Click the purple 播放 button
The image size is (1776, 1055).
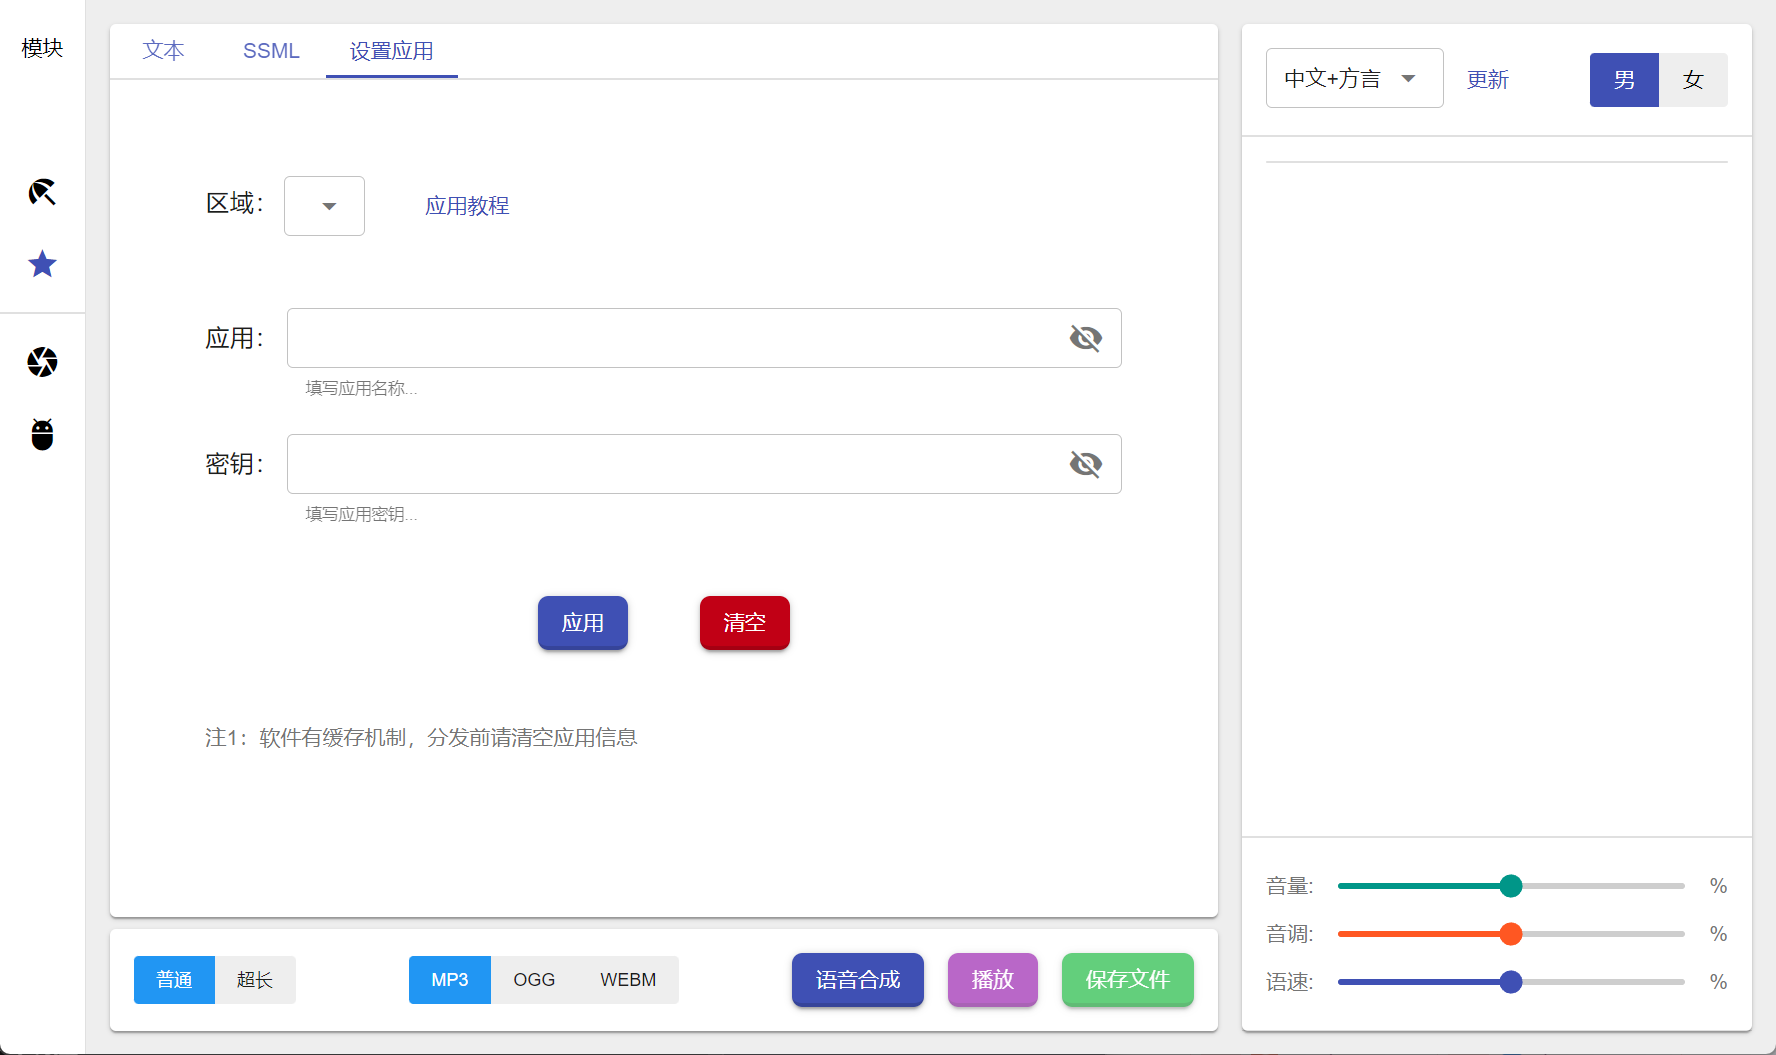point(993,980)
